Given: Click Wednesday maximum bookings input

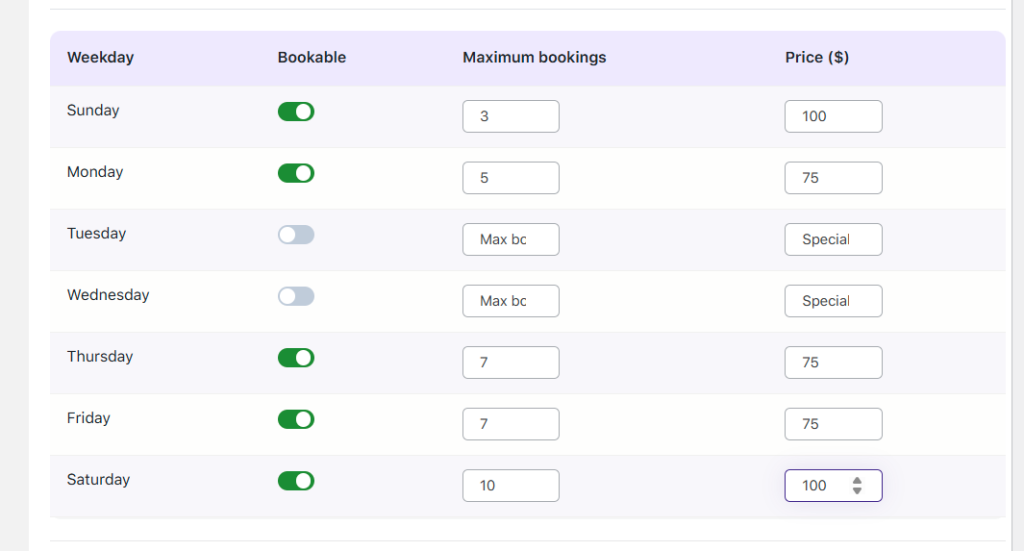Looking at the screenshot, I should point(510,301).
